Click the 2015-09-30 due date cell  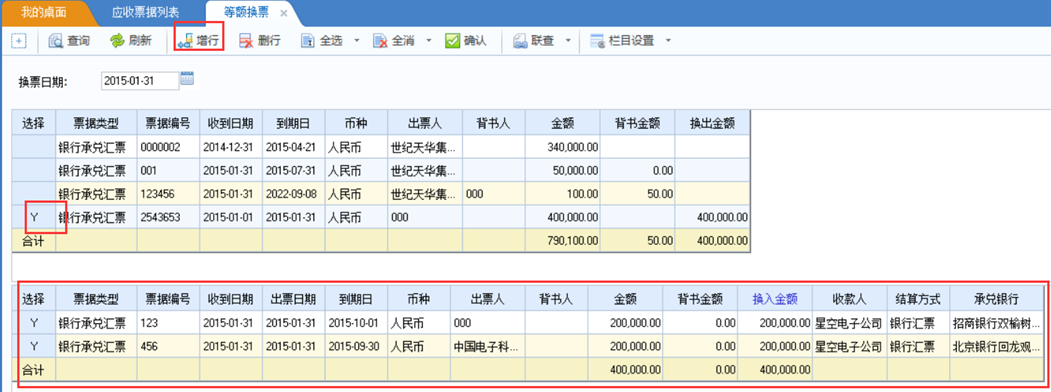[356, 346]
